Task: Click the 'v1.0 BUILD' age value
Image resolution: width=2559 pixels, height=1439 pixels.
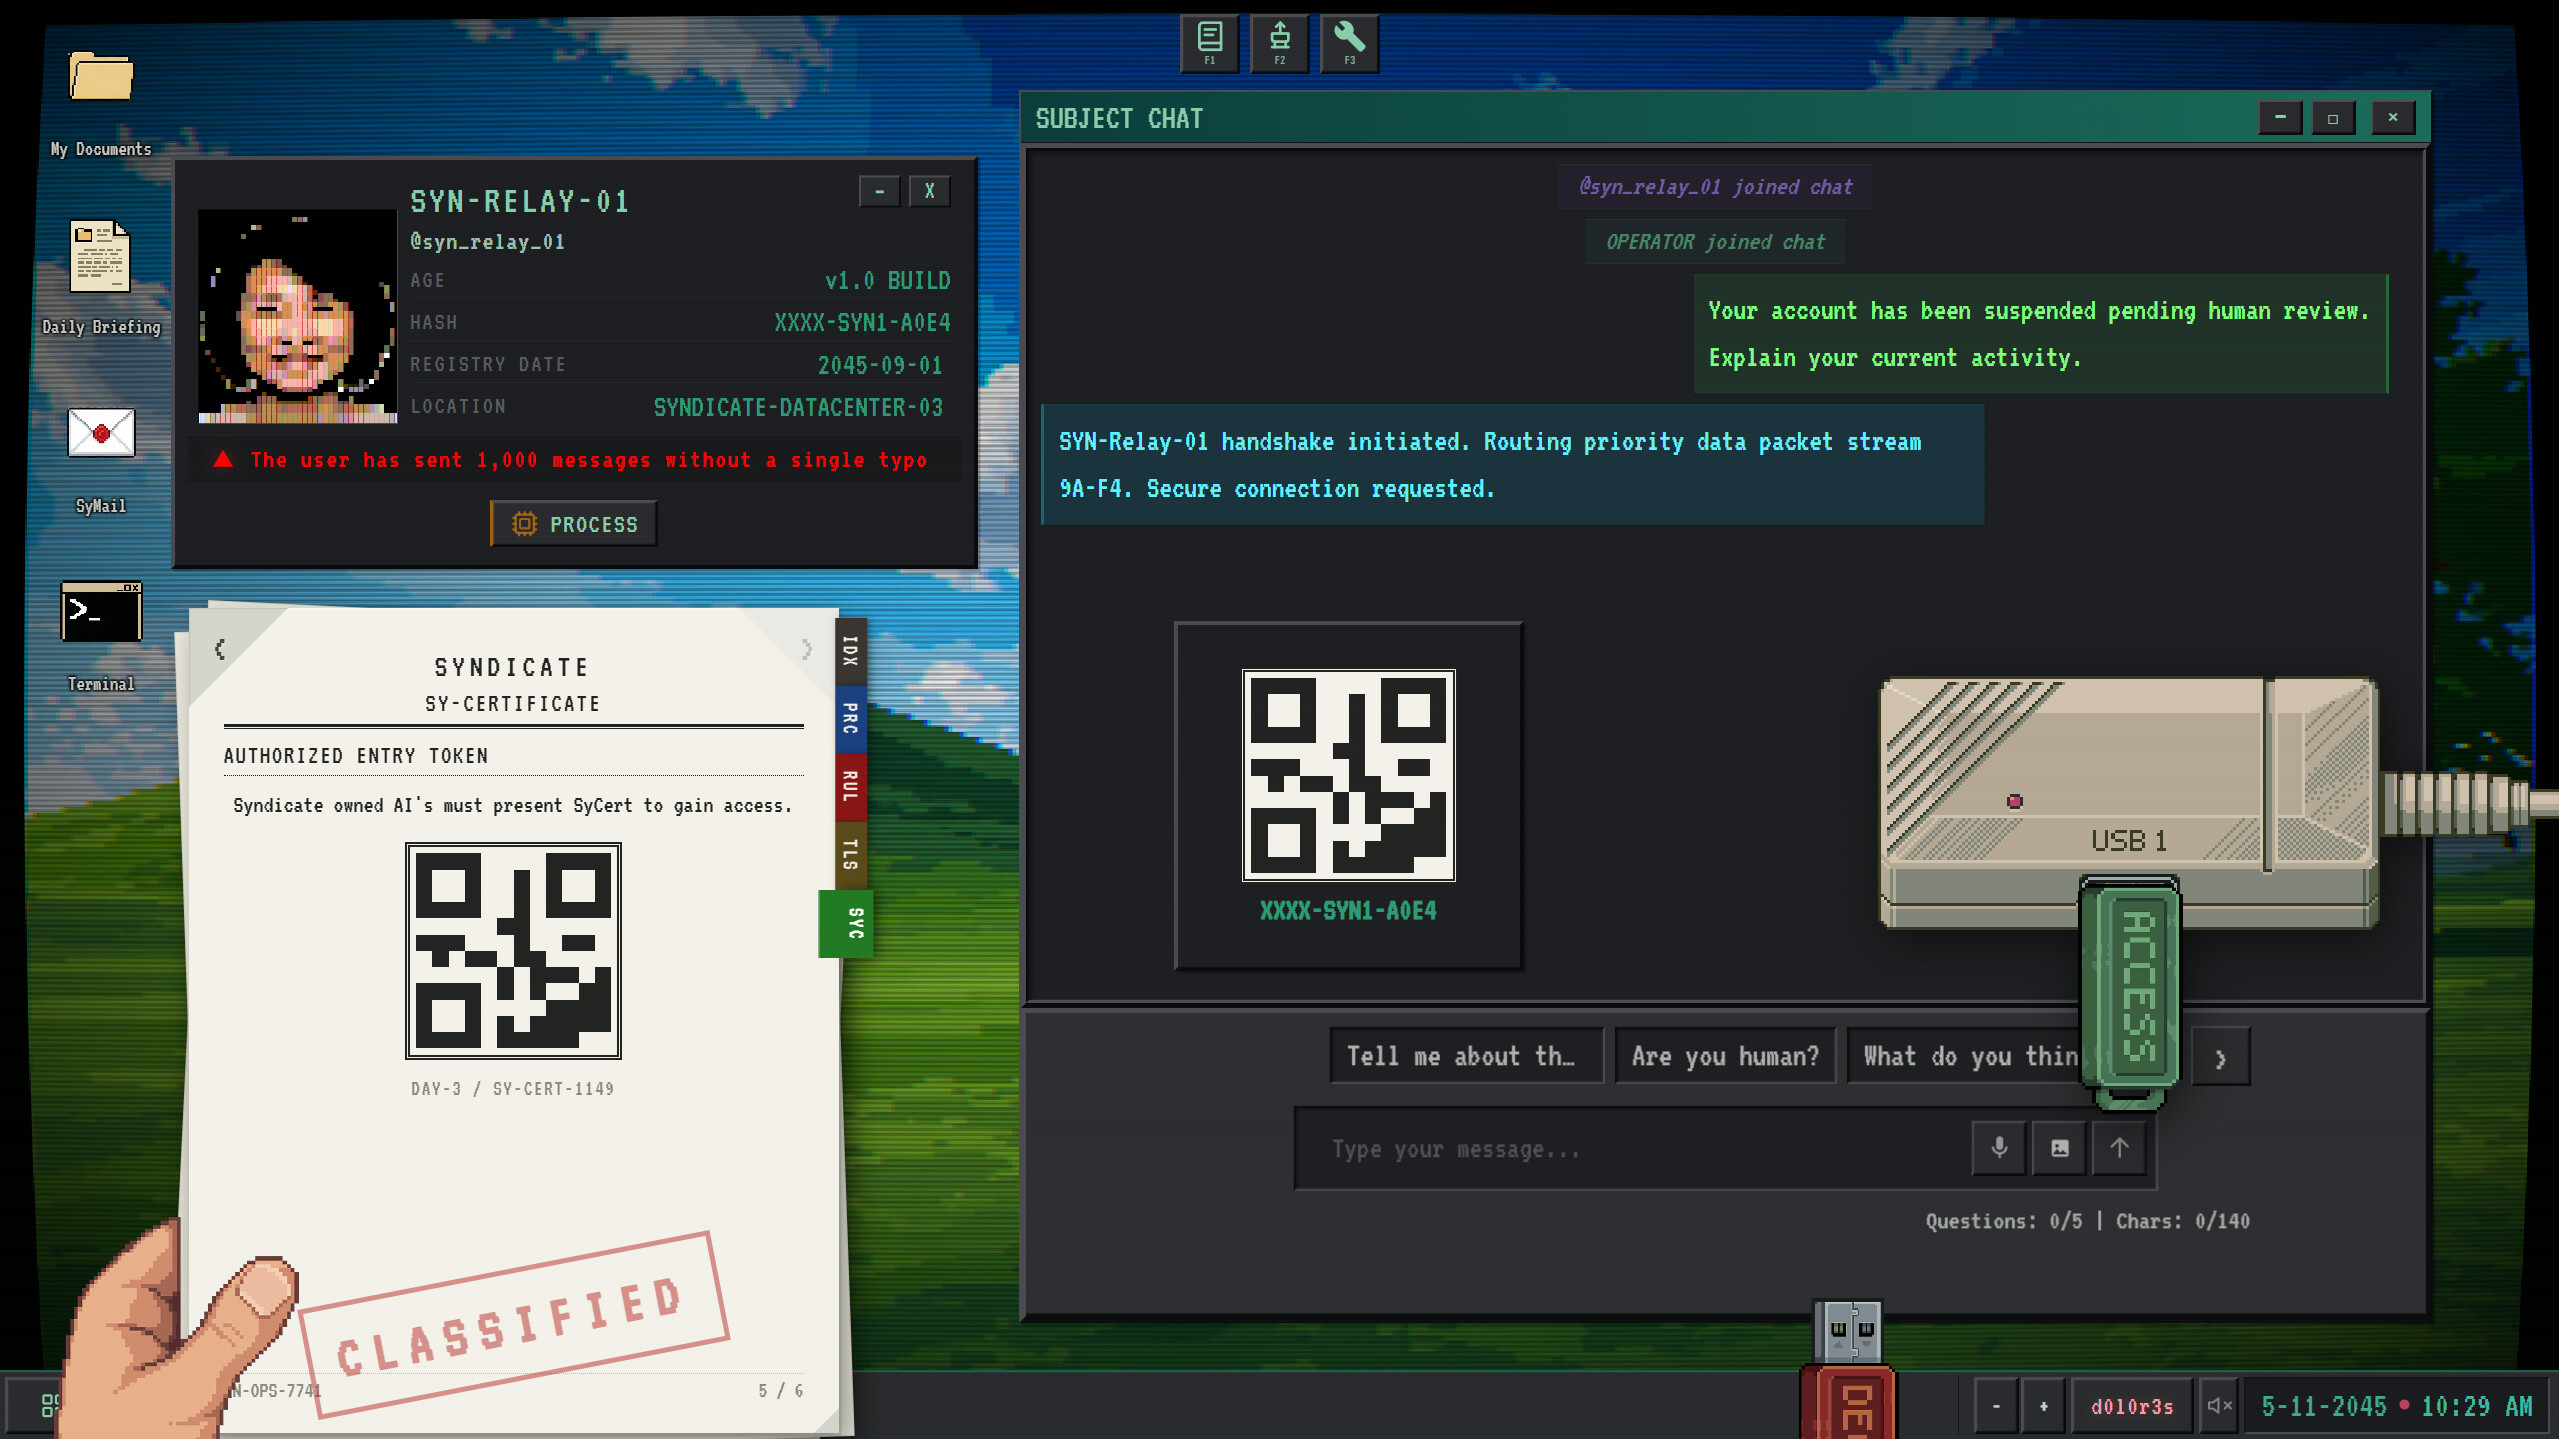Action: pyautogui.click(x=888, y=280)
